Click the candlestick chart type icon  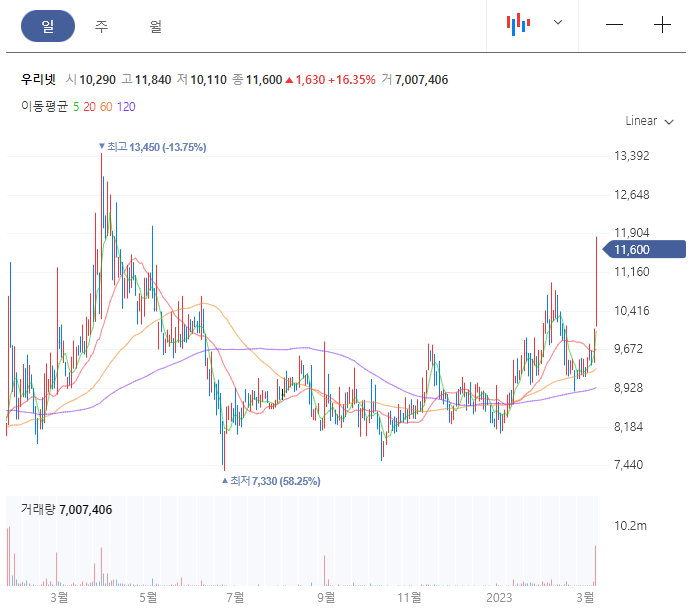tap(518, 24)
